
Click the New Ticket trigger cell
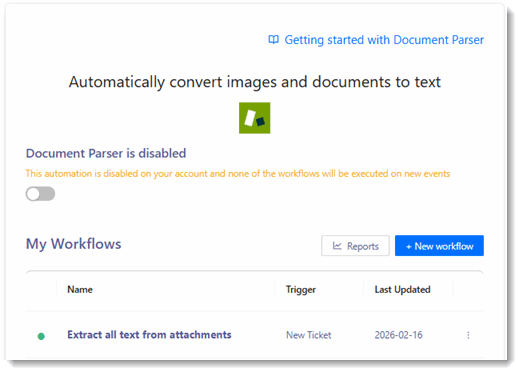tap(309, 335)
